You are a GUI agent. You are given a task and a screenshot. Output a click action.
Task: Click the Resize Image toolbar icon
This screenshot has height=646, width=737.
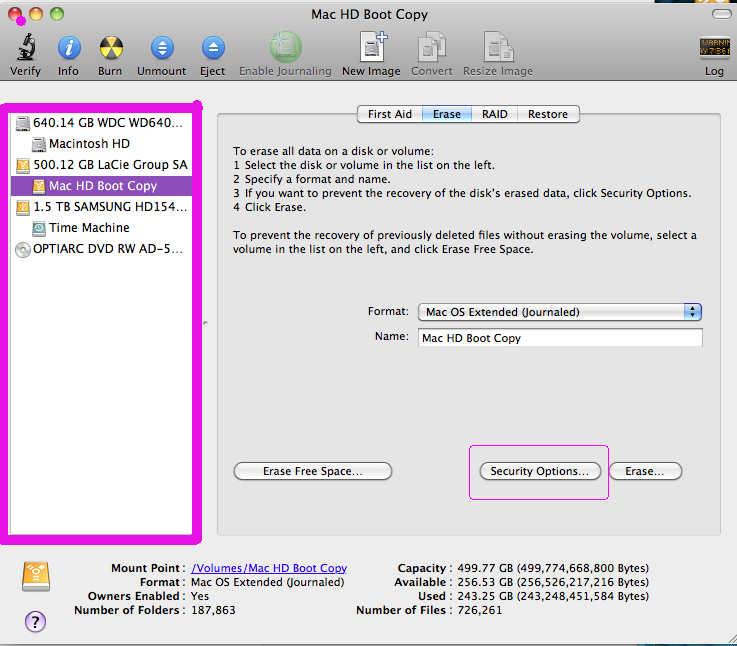498,47
